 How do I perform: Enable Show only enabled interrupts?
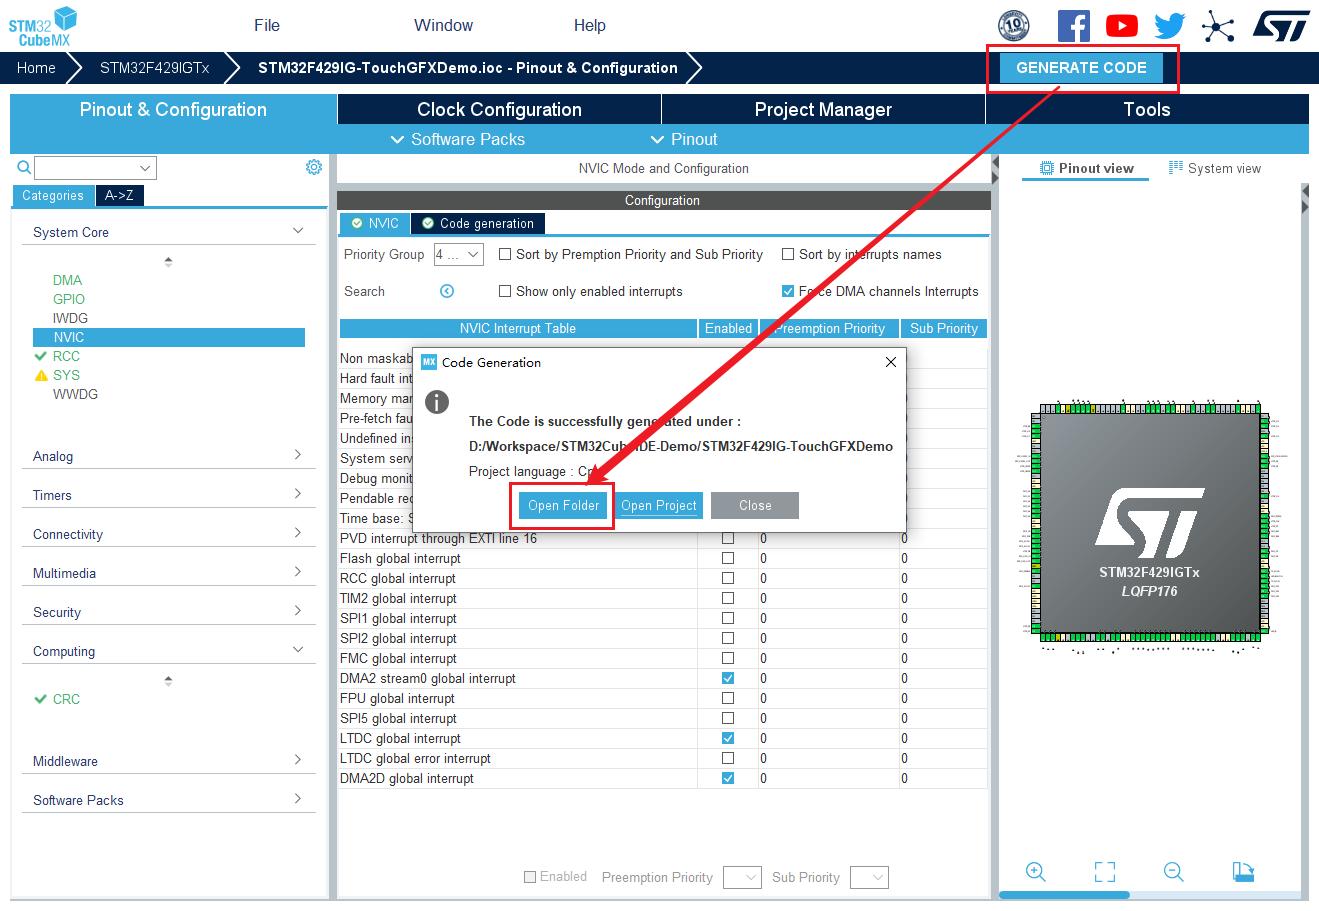[505, 291]
